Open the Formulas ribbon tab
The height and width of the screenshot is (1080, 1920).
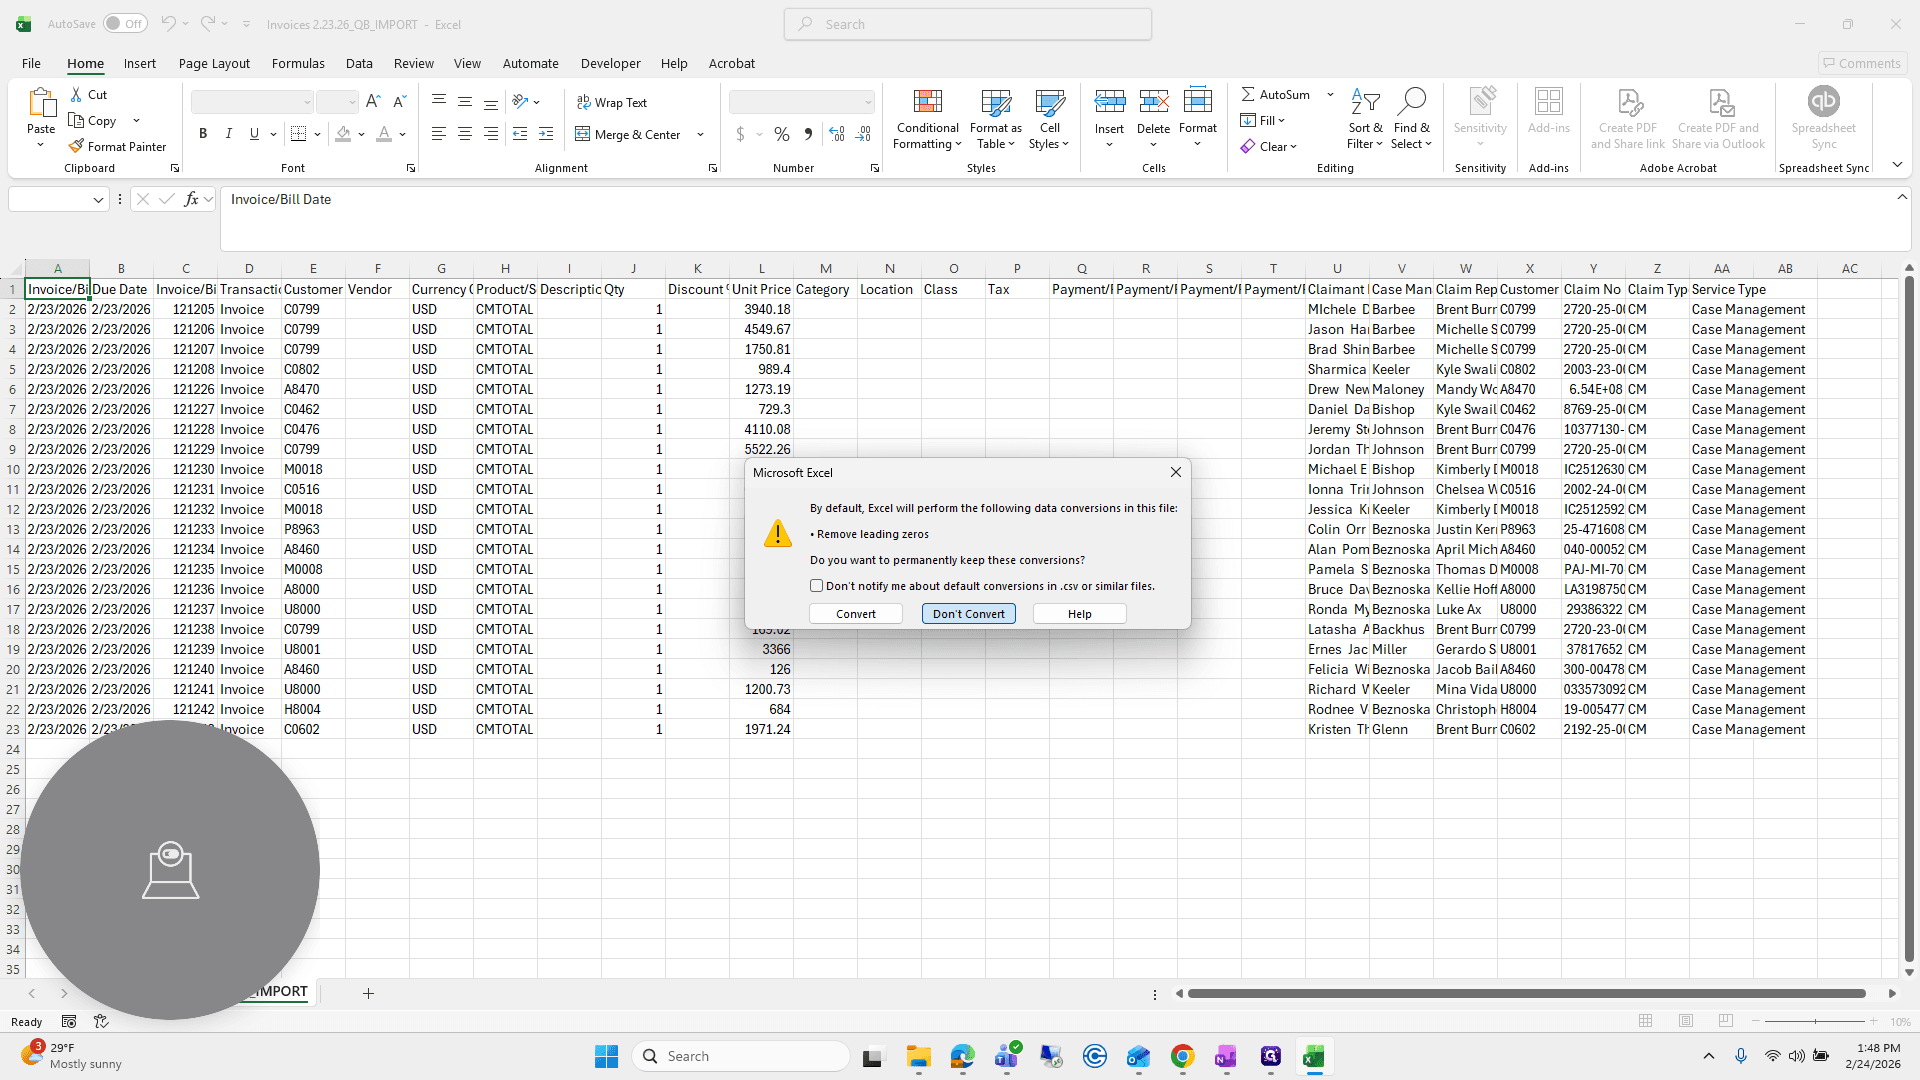point(298,63)
